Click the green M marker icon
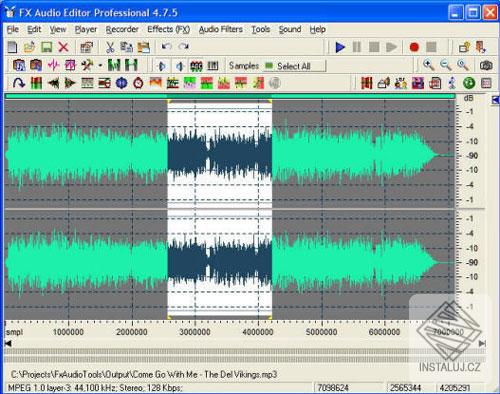This screenshot has height=394, width=500. coord(114,65)
